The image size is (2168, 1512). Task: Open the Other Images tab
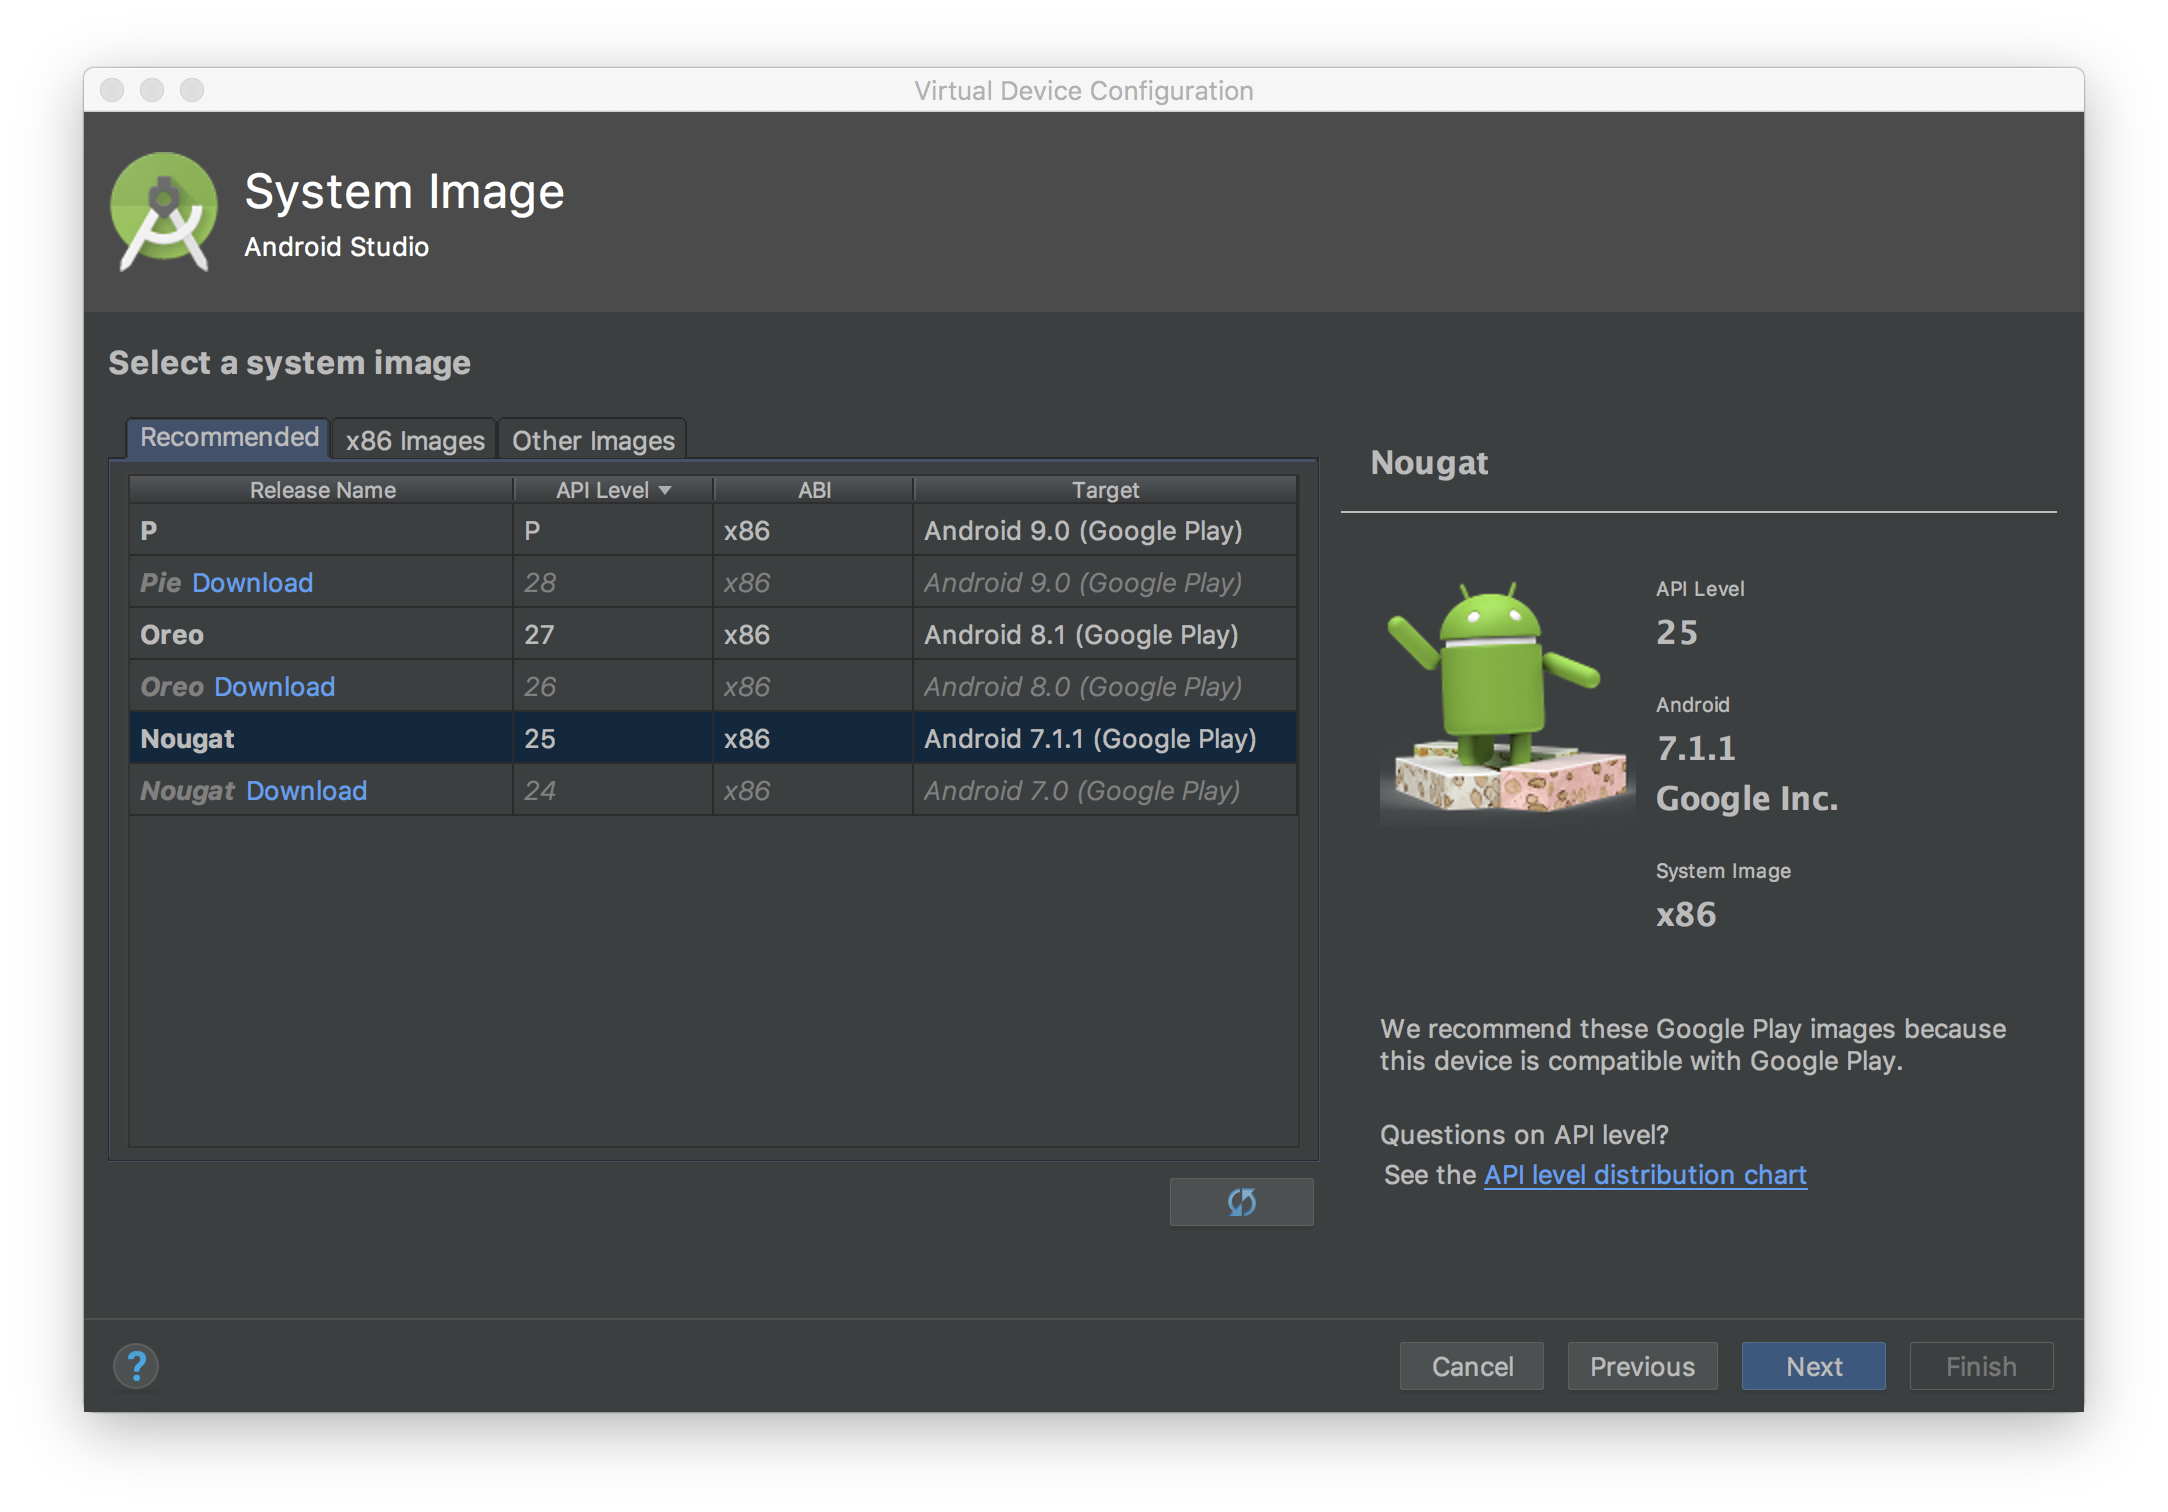pyautogui.click(x=593, y=440)
